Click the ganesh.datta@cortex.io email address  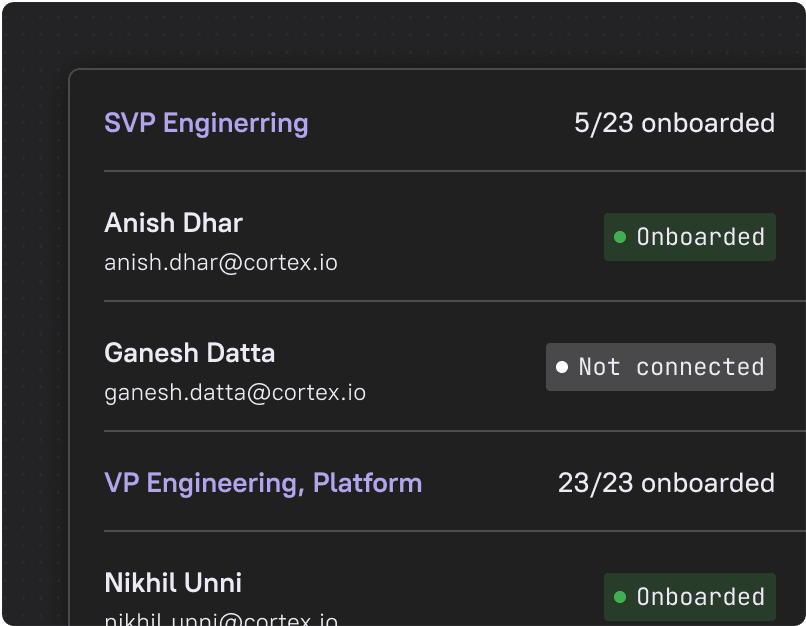(235, 393)
